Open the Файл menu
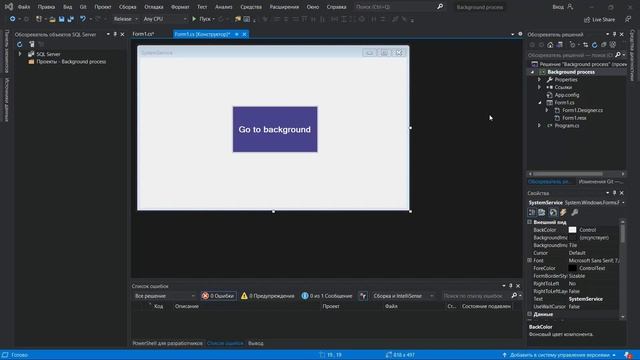The width and height of the screenshot is (640, 360). tap(24, 7)
